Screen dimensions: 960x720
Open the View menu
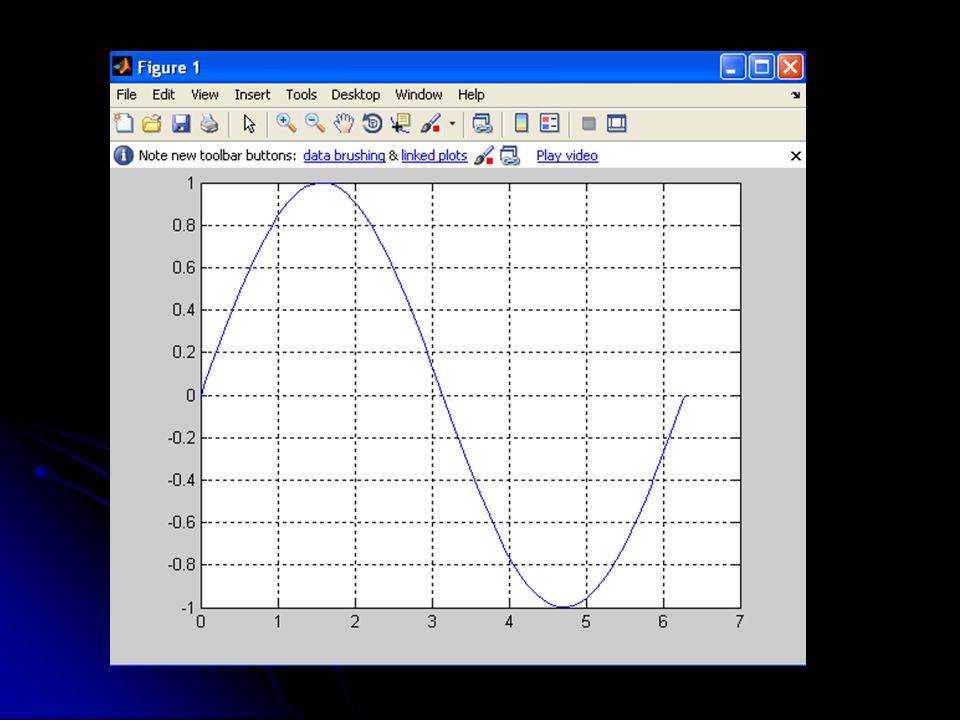pyautogui.click(x=204, y=95)
